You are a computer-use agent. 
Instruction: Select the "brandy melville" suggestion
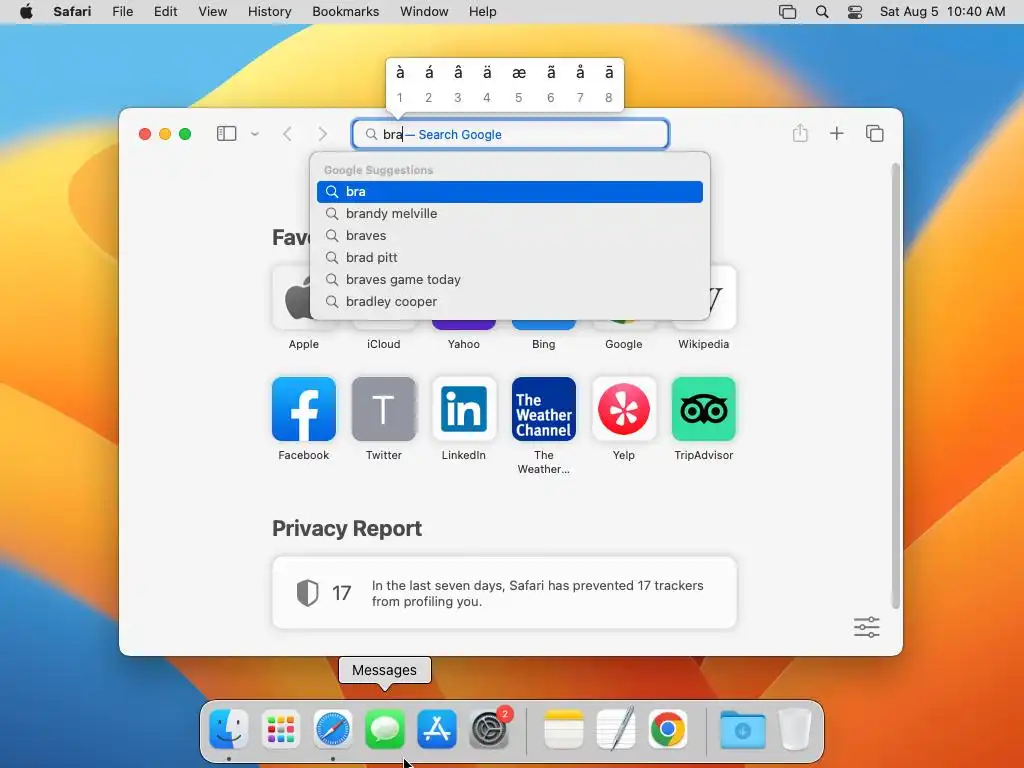coord(509,214)
